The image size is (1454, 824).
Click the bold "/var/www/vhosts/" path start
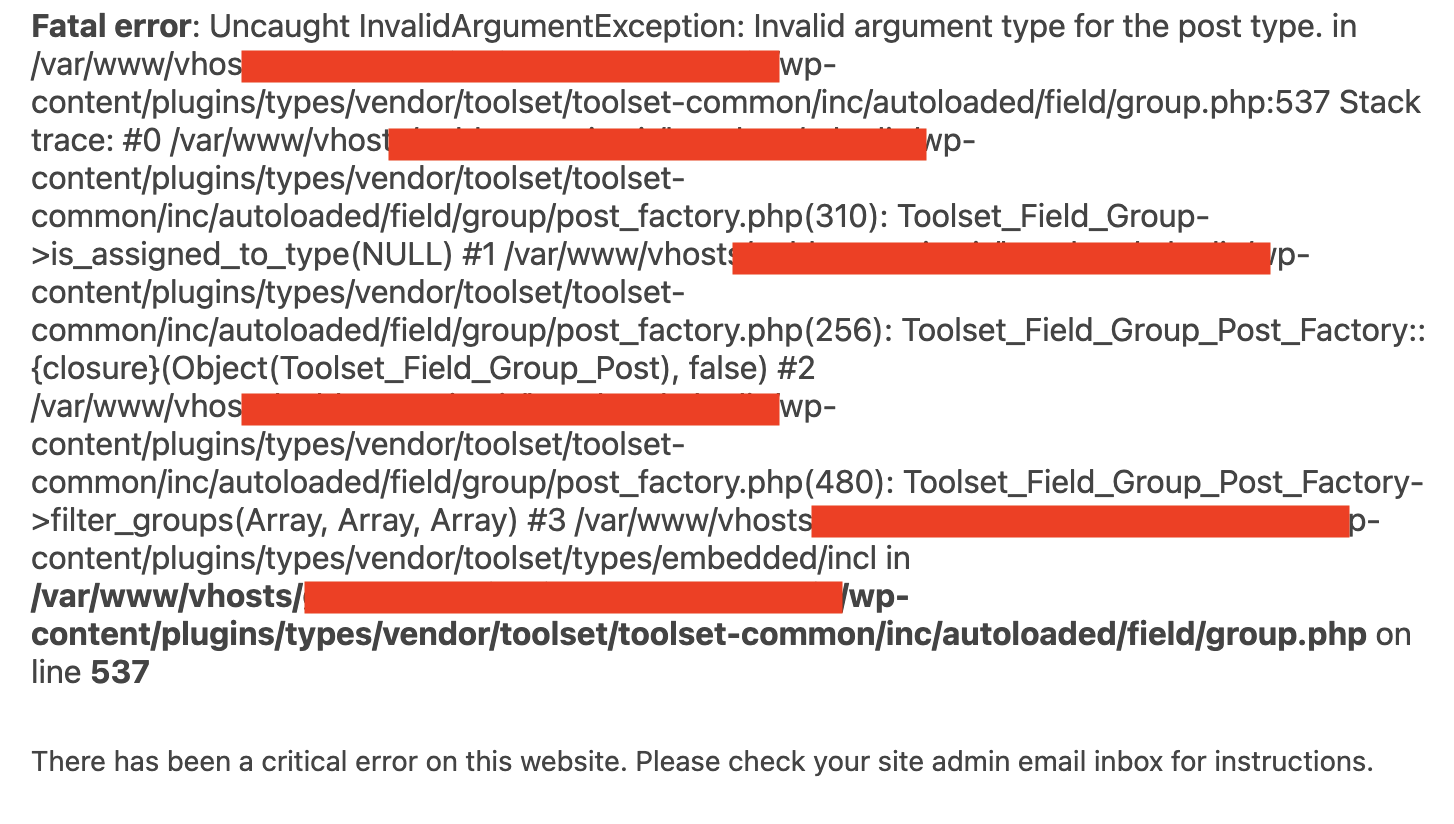click(167, 597)
